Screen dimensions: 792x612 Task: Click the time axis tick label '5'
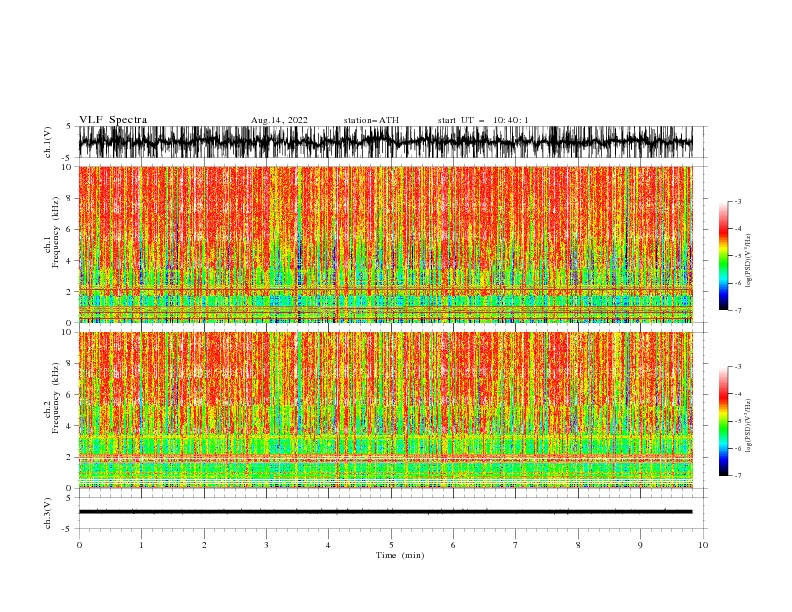point(391,545)
